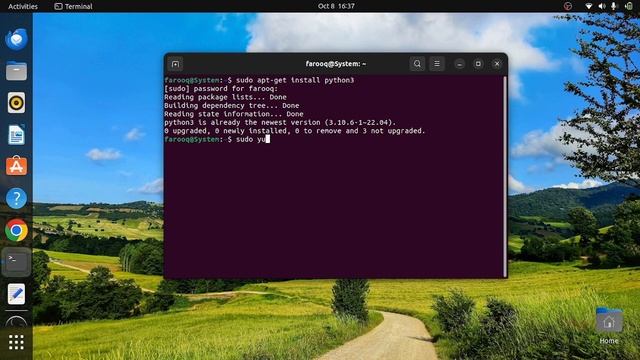Select the Terminal icon in dock
The image size is (640, 360).
[16, 262]
